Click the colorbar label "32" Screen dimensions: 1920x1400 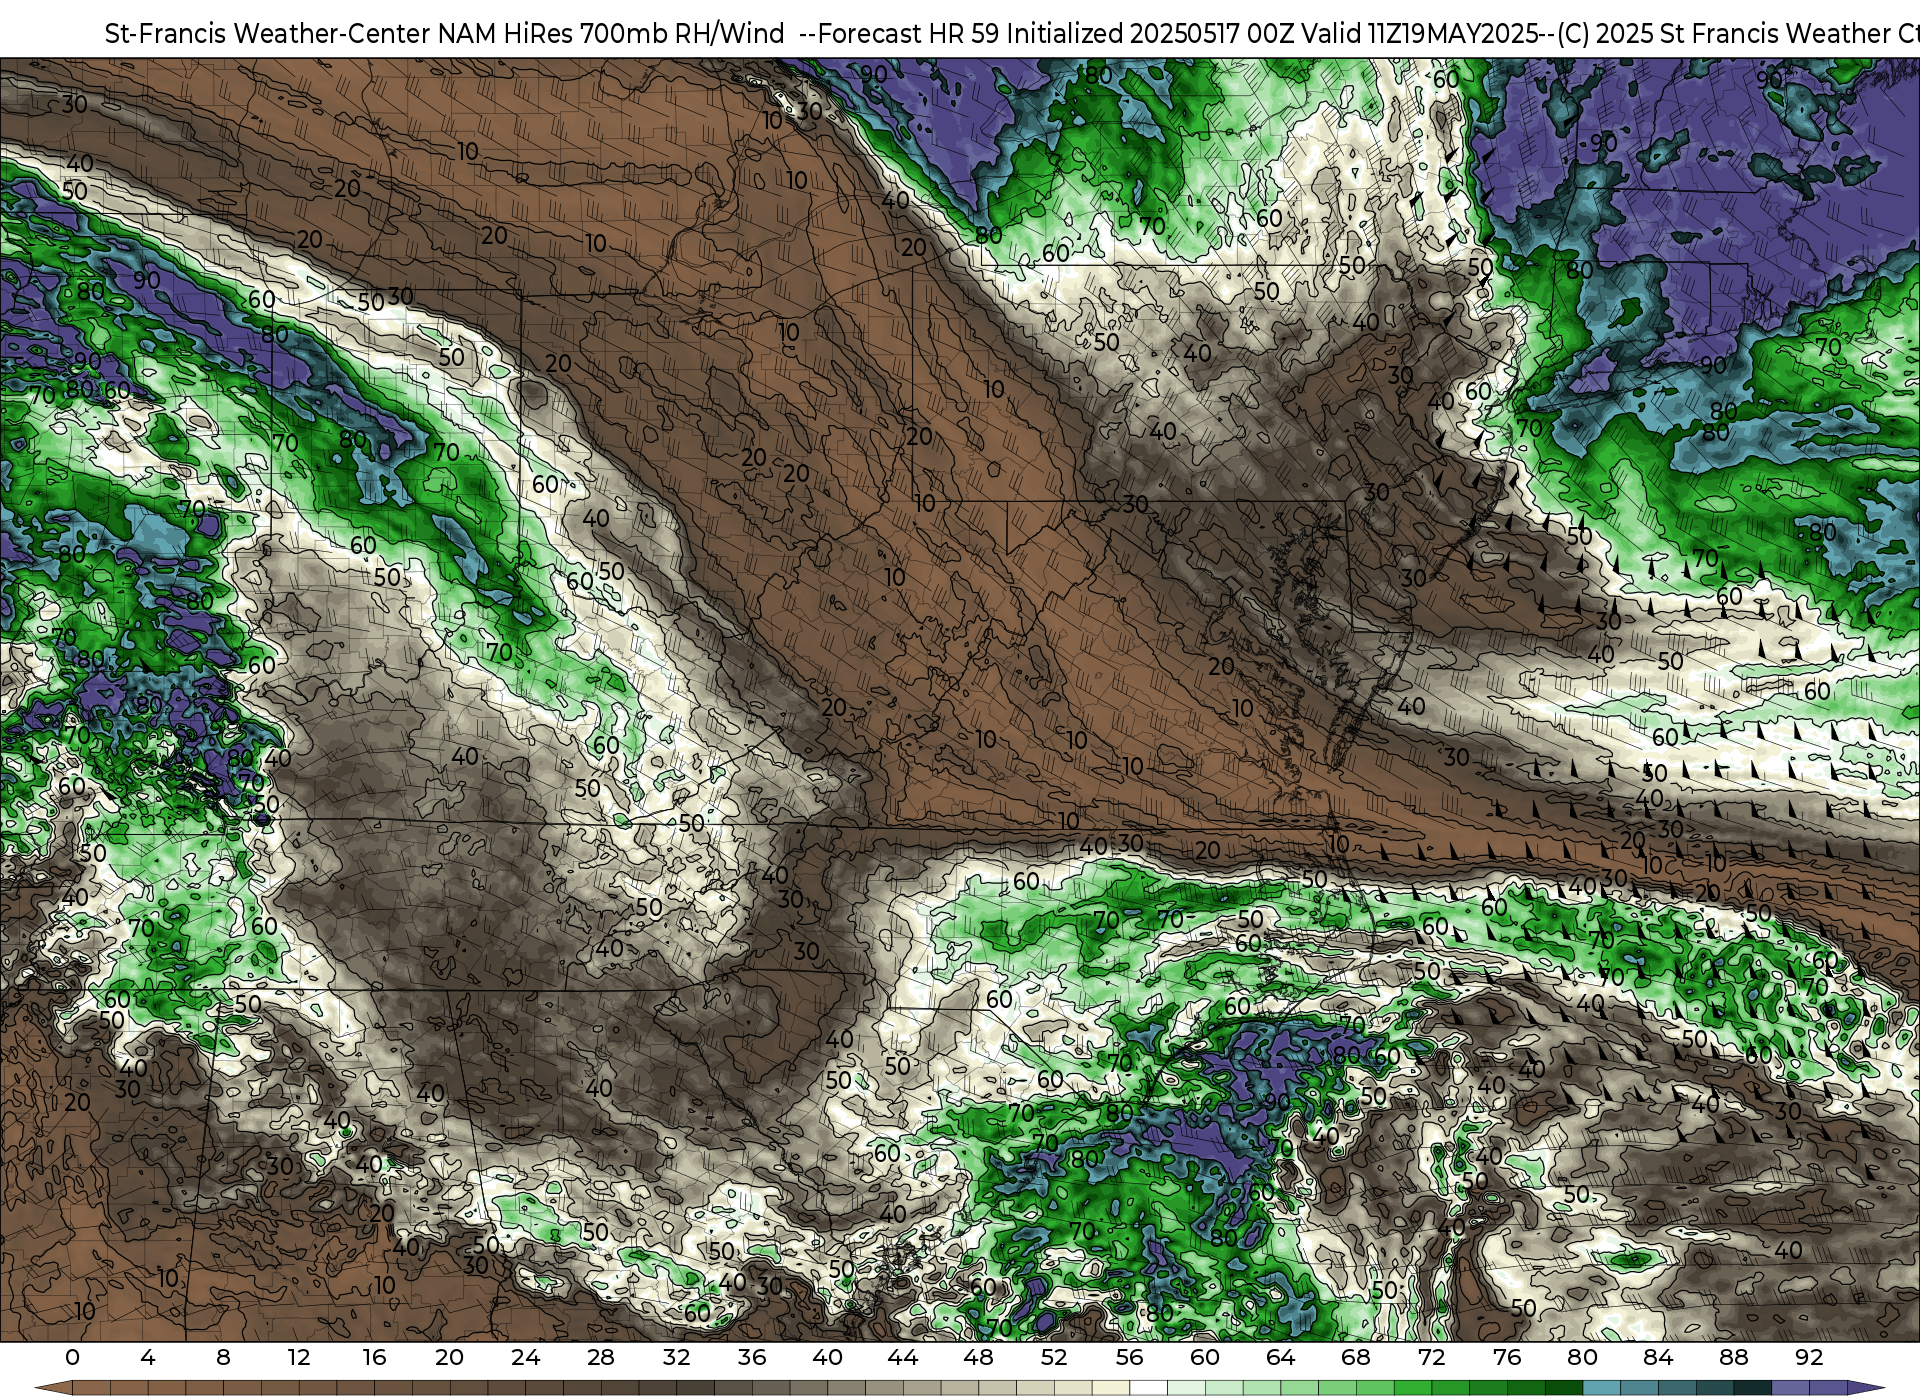pyautogui.click(x=676, y=1357)
